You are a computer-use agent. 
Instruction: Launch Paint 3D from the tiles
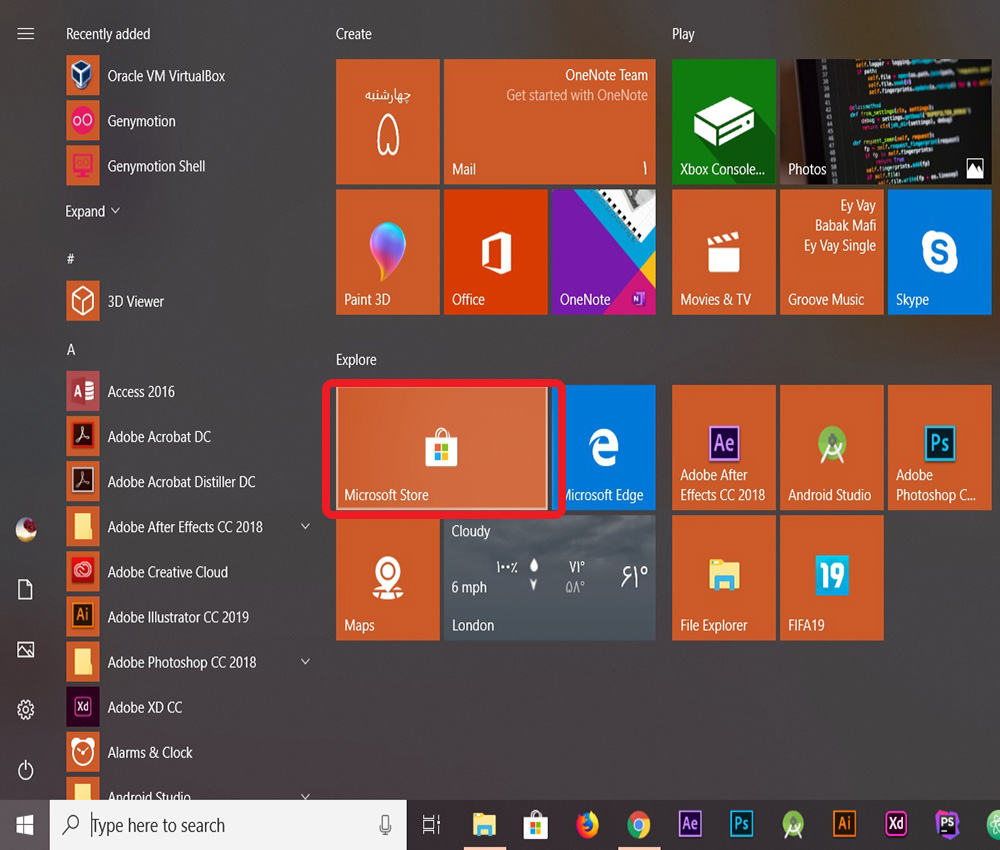click(x=388, y=252)
